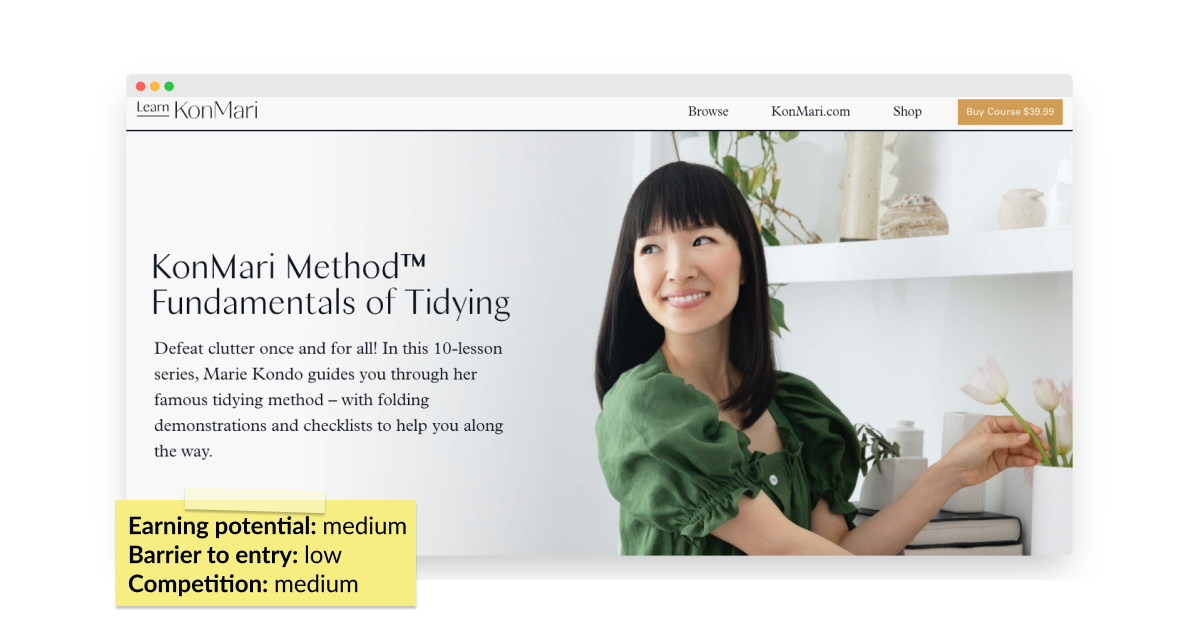Maximize the window using the green button
This screenshot has height=630, width=1200.
tap(169, 86)
